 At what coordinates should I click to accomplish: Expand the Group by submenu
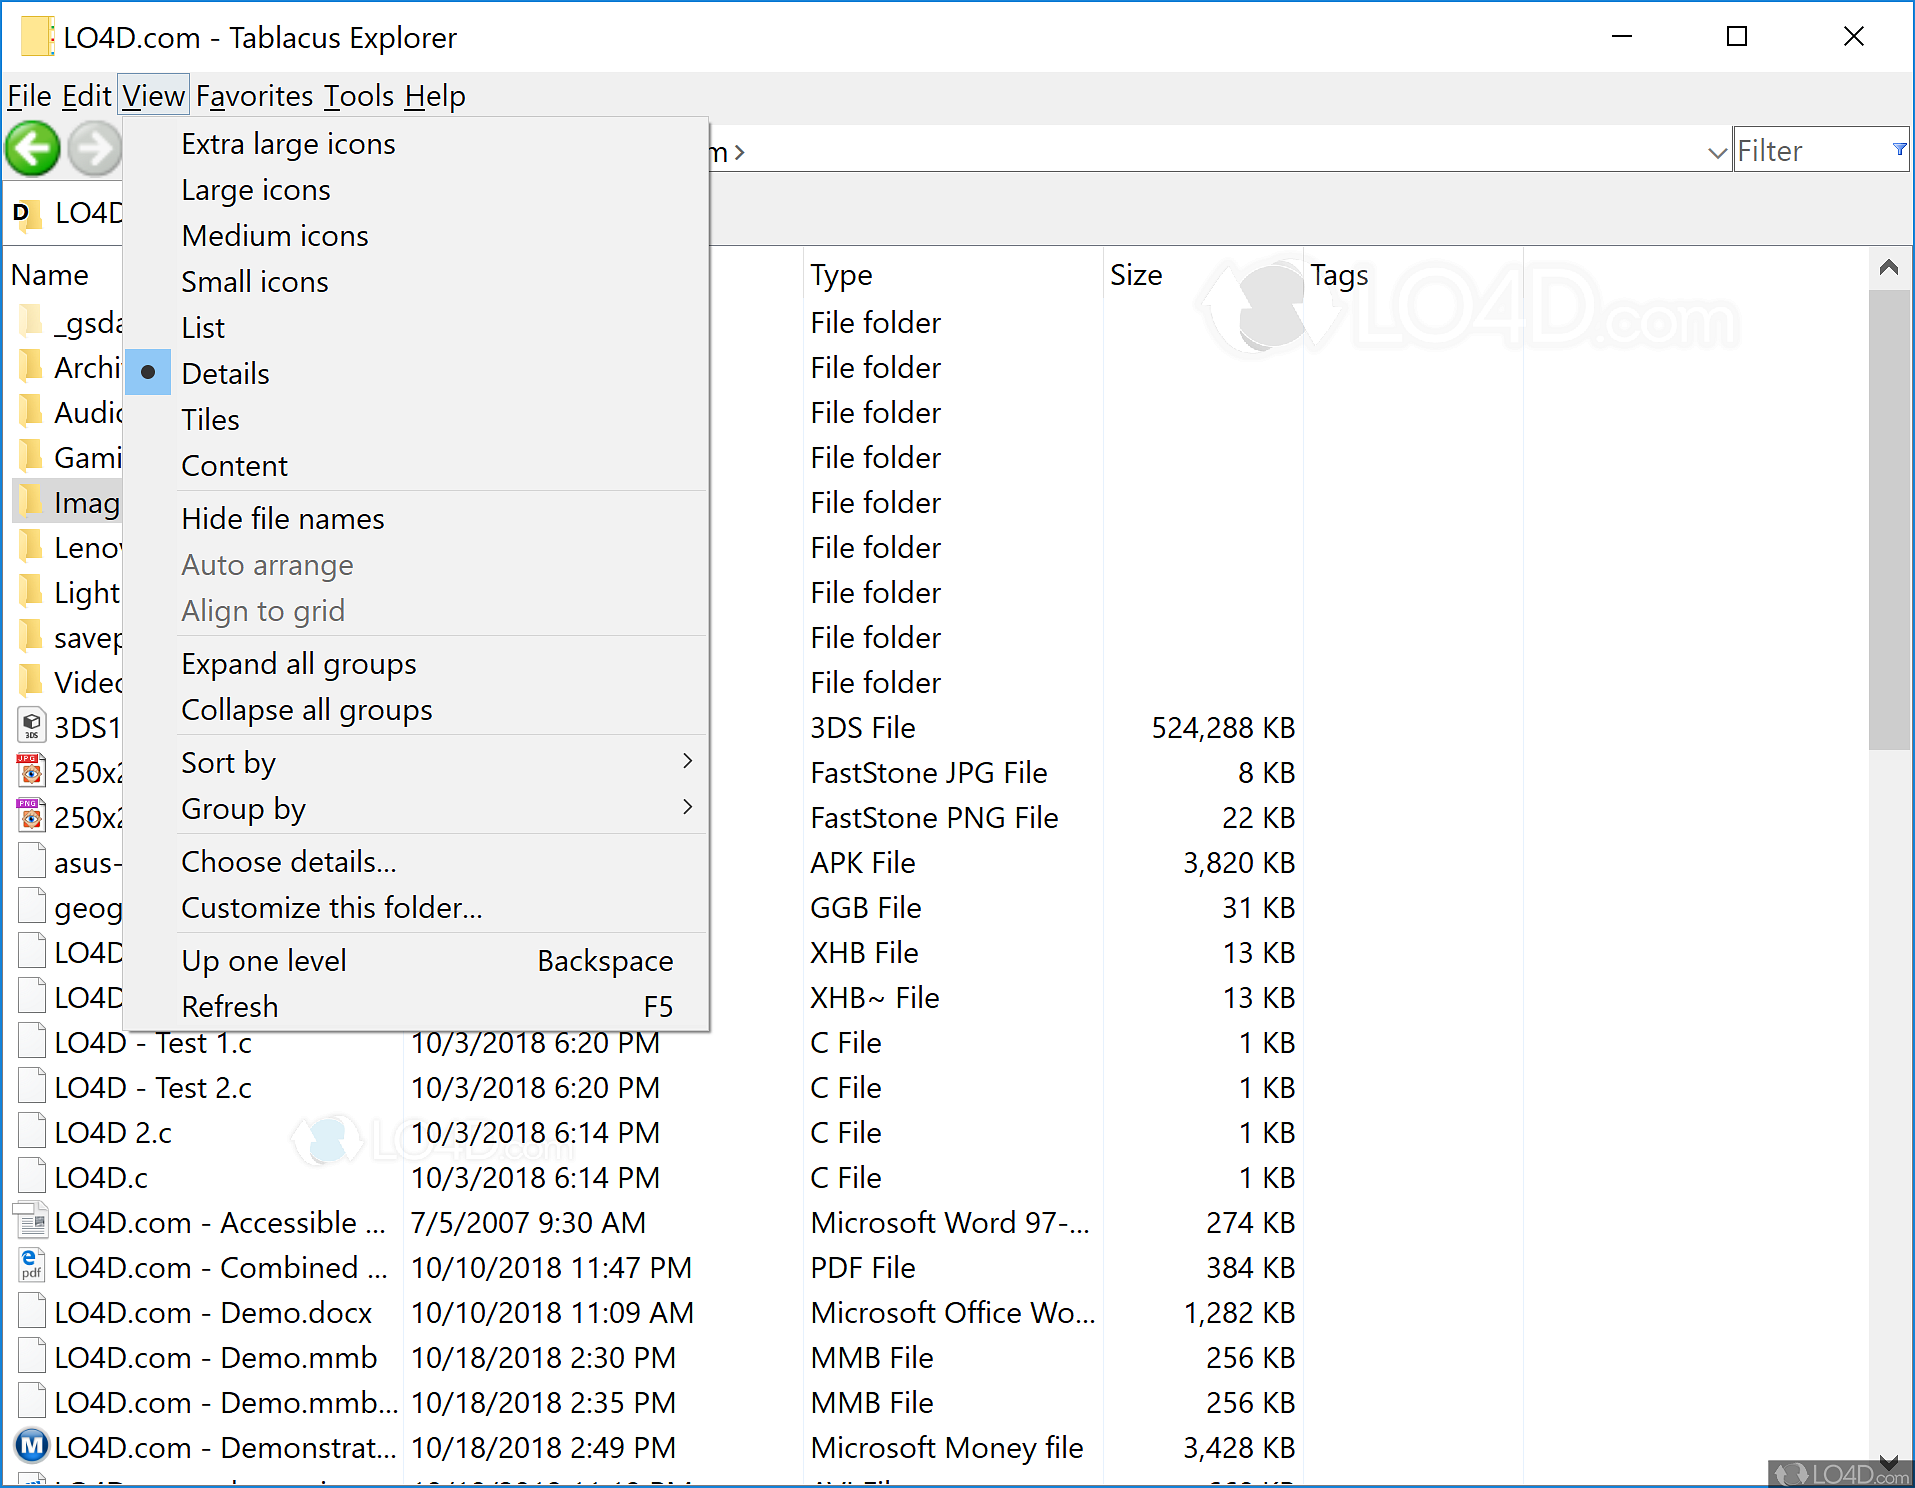pyautogui.click(x=687, y=808)
